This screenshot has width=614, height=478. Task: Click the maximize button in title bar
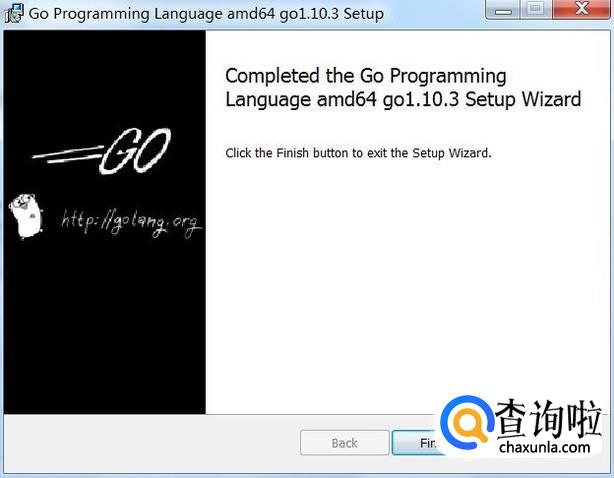[x=535, y=10]
